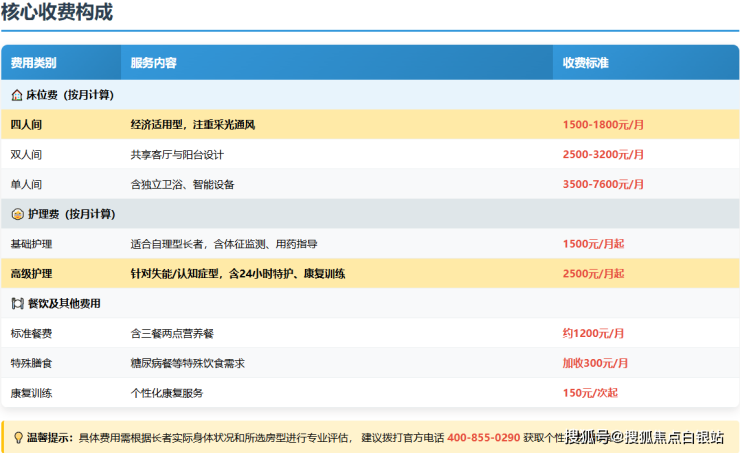The height and width of the screenshot is (453, 740).
Task: Click the phone number 400-855-0290
Action: 483,438
